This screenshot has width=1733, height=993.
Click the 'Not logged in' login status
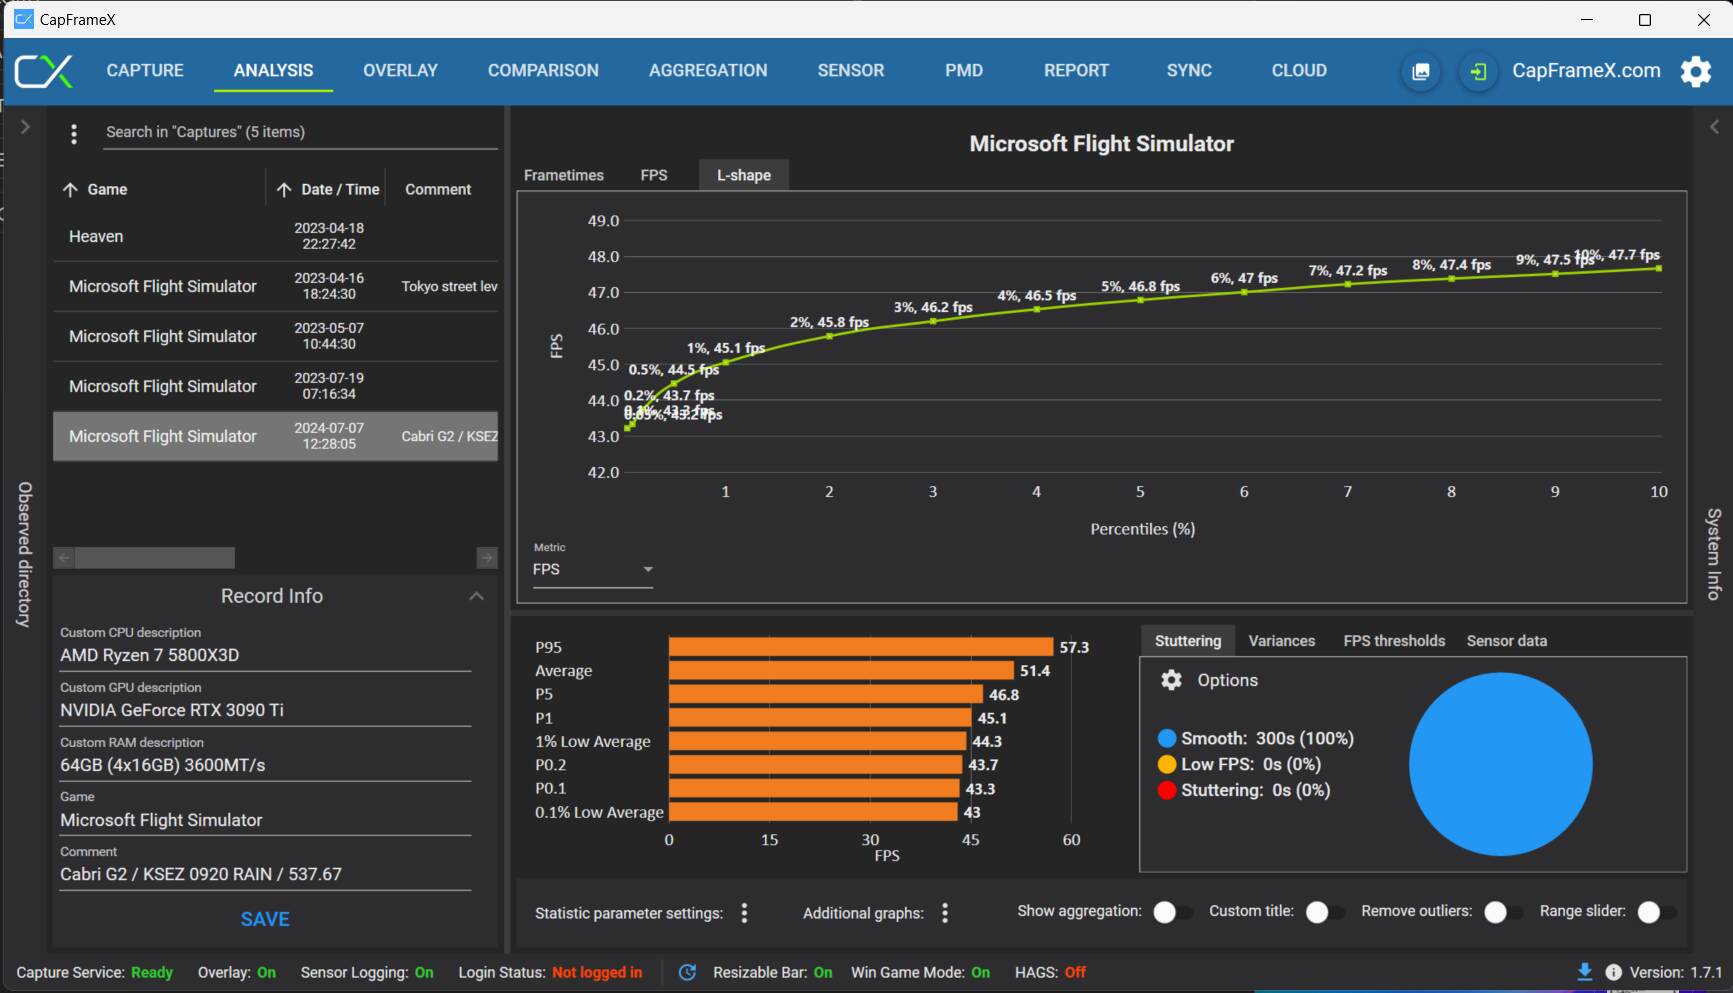click(x=597, y=973)
